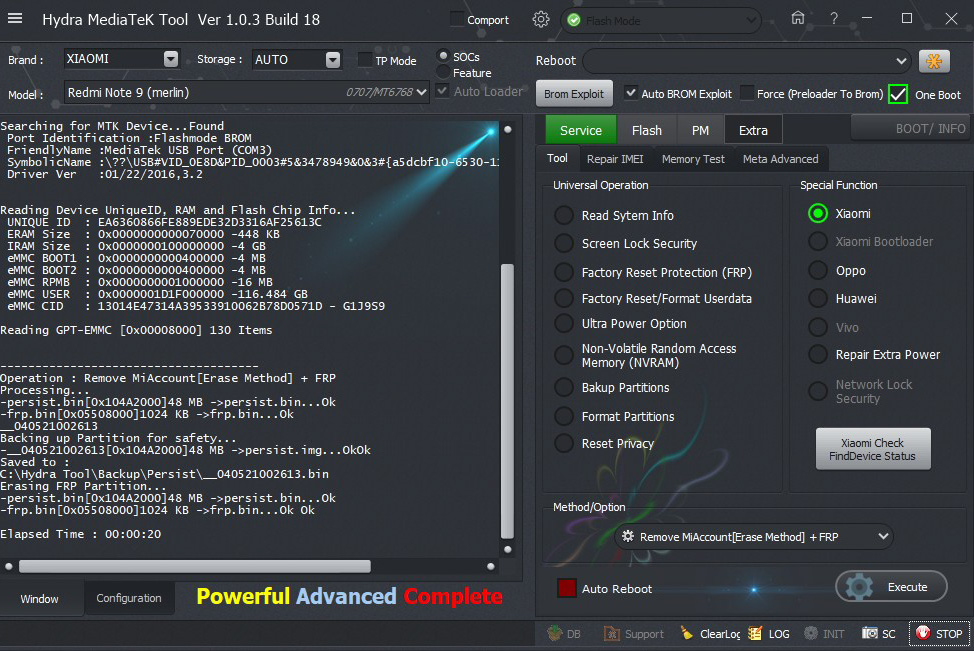The image size is (974, 651).
Task: Open the Repair IMEI tab
Action: coord(615,159)
